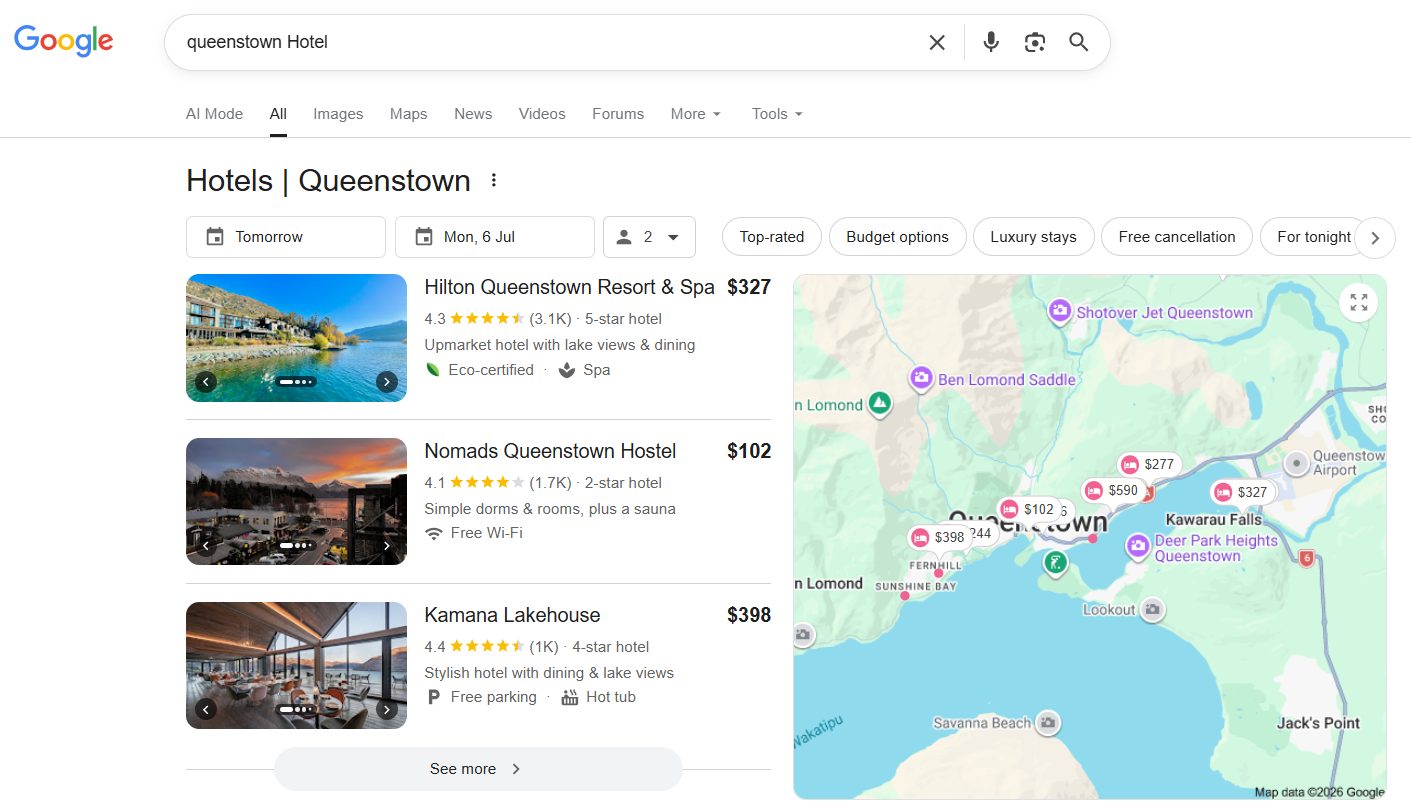
Task: Expand the More search menu
Action: pos(696,114)
